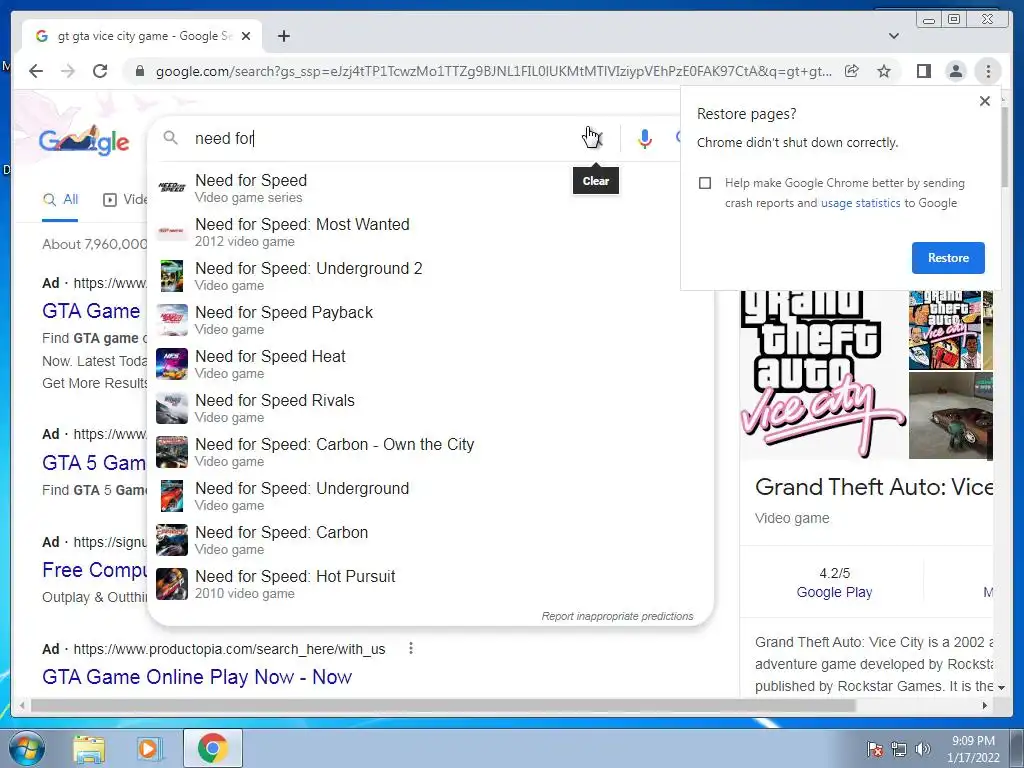
Task: Pick Need for Speed: Carbon - Own the City
Action: [431, 452]
